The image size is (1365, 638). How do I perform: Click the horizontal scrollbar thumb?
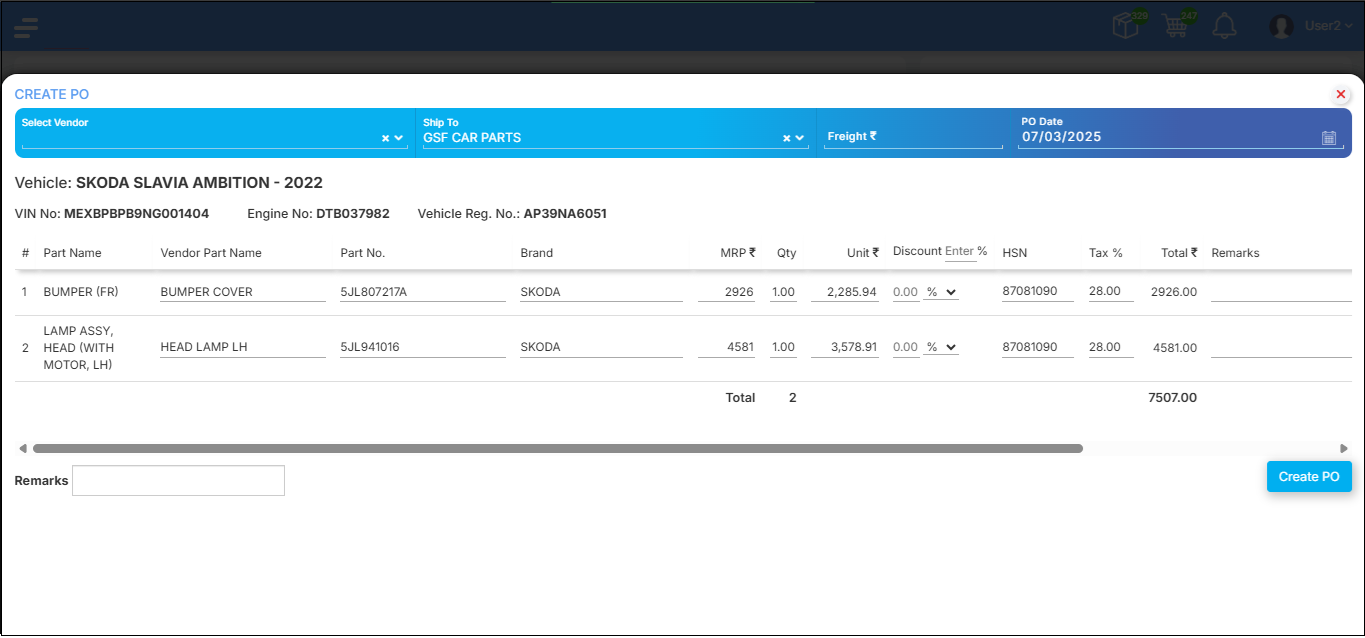[x=558, y=449]
